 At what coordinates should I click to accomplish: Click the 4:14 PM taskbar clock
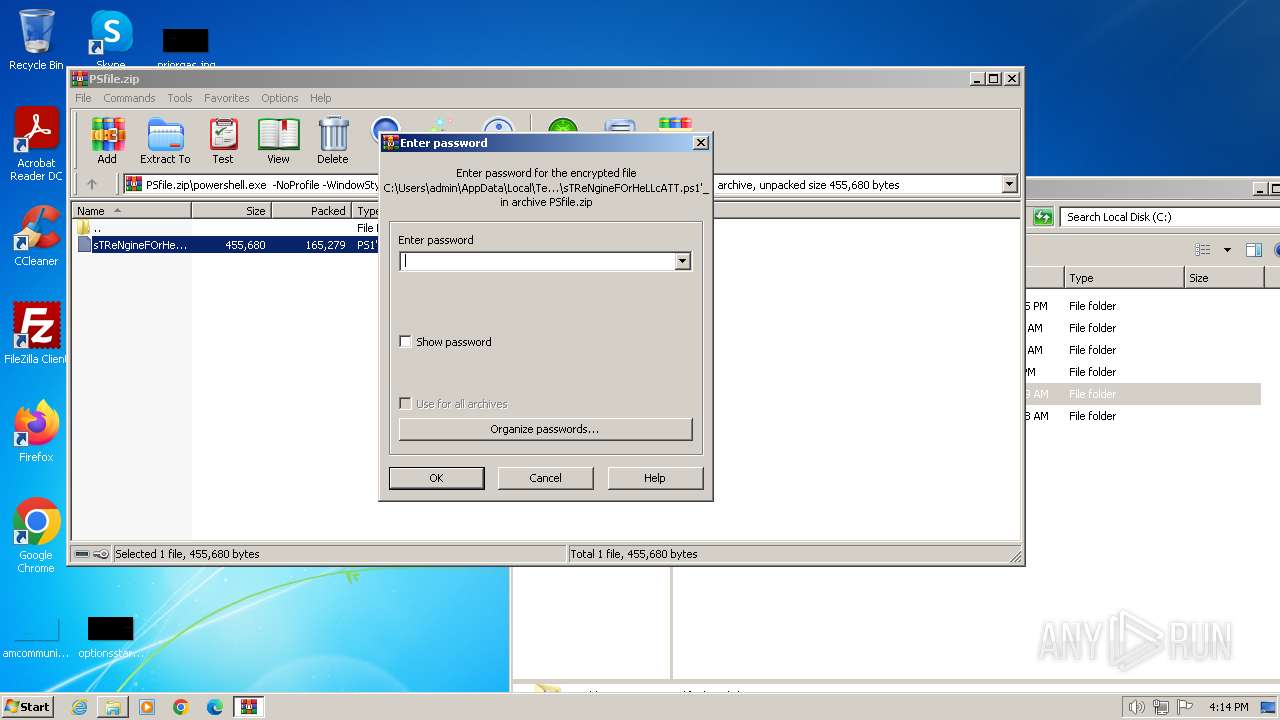tap(1228, 707)
